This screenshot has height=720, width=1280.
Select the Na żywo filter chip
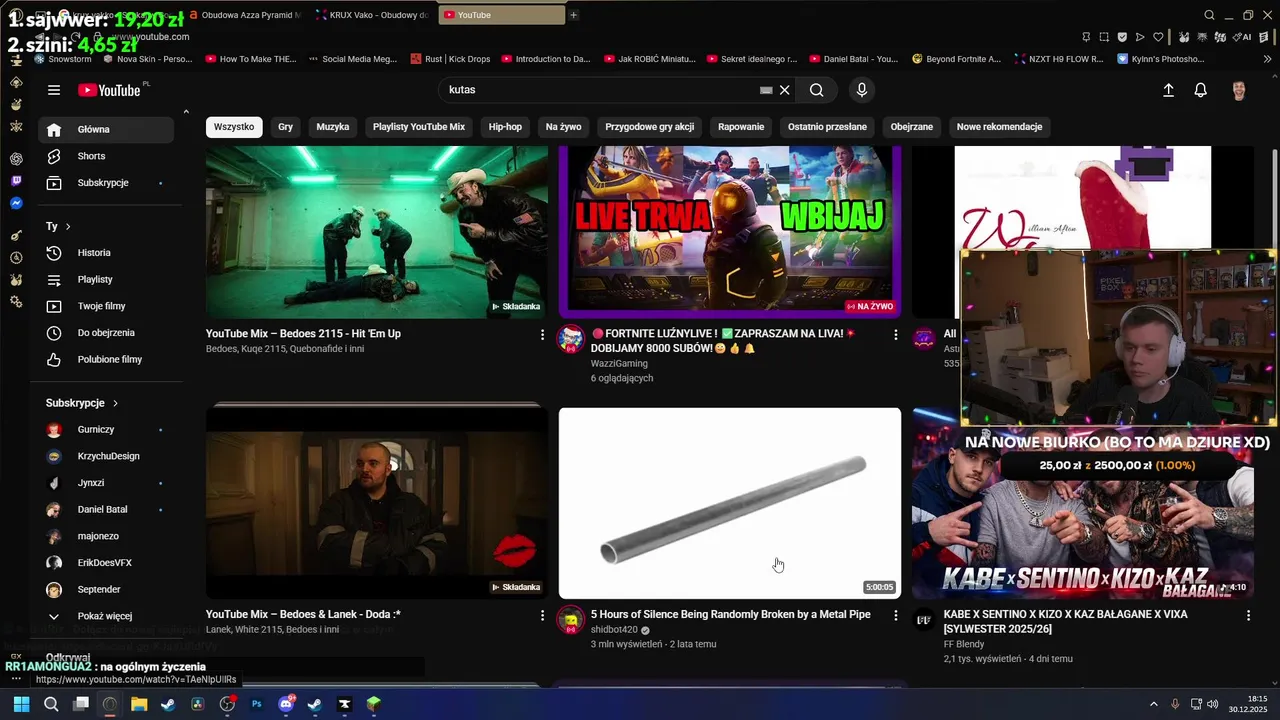click(x=564, y=127)
